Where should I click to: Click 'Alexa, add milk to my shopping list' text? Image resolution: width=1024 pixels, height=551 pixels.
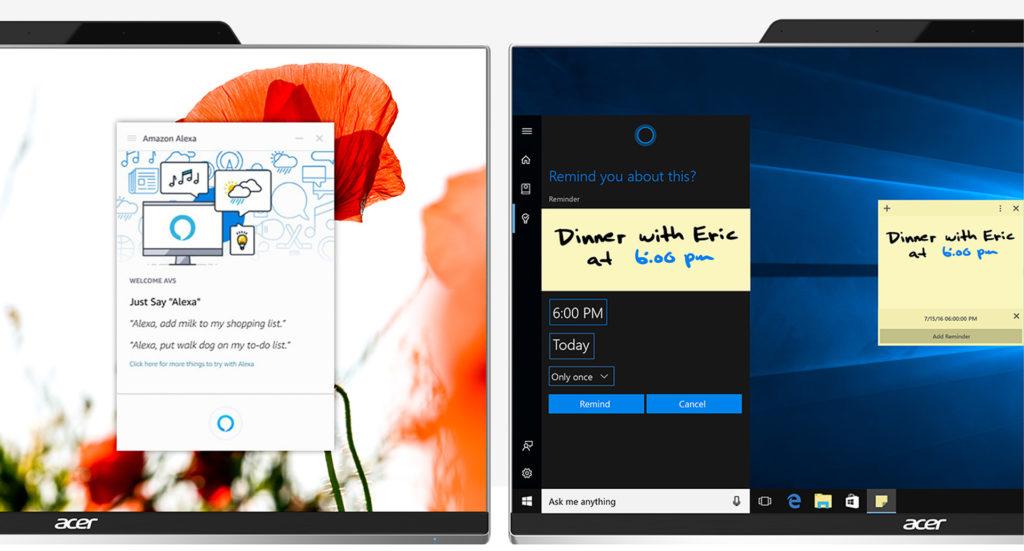[207, 324]
